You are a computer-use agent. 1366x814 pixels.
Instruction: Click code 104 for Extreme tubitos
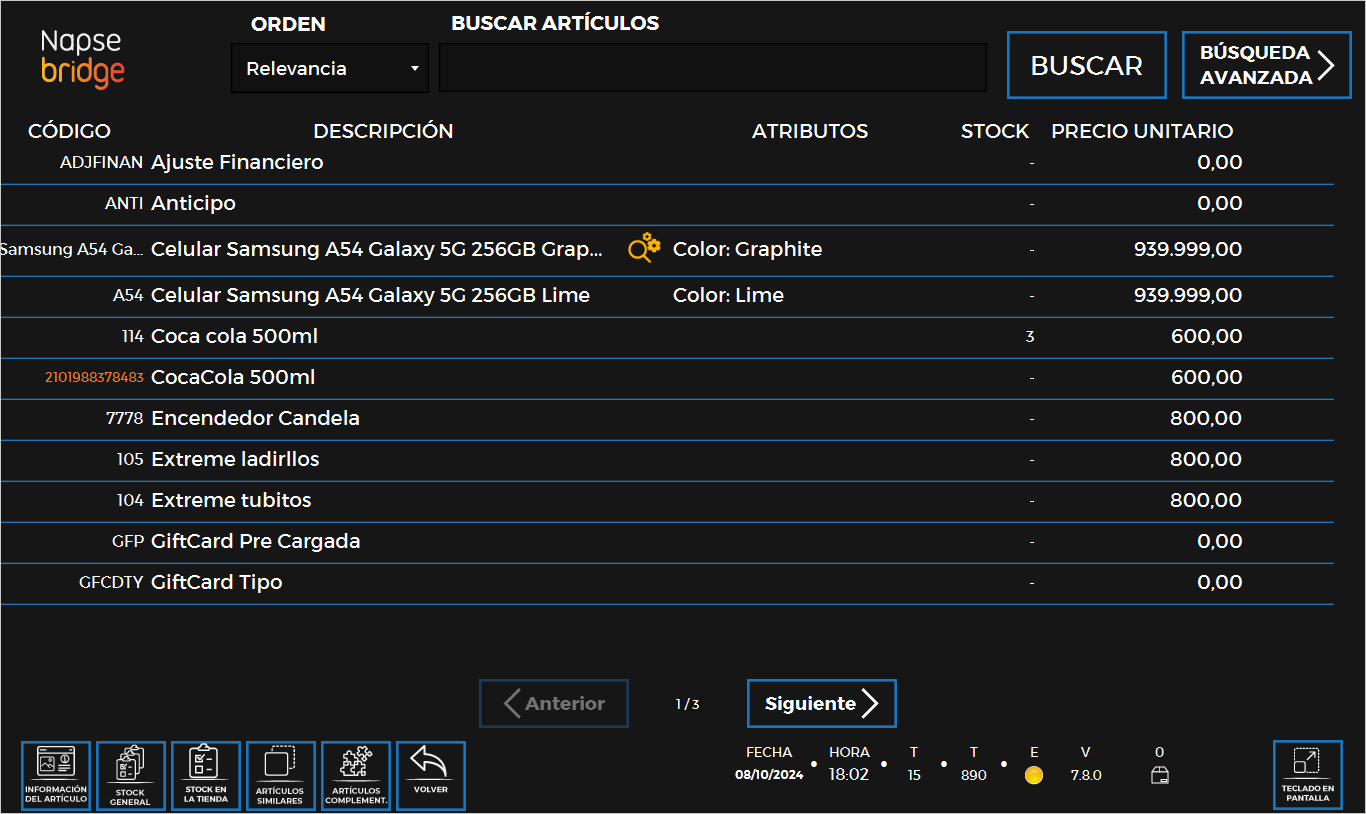pos(131,500)
